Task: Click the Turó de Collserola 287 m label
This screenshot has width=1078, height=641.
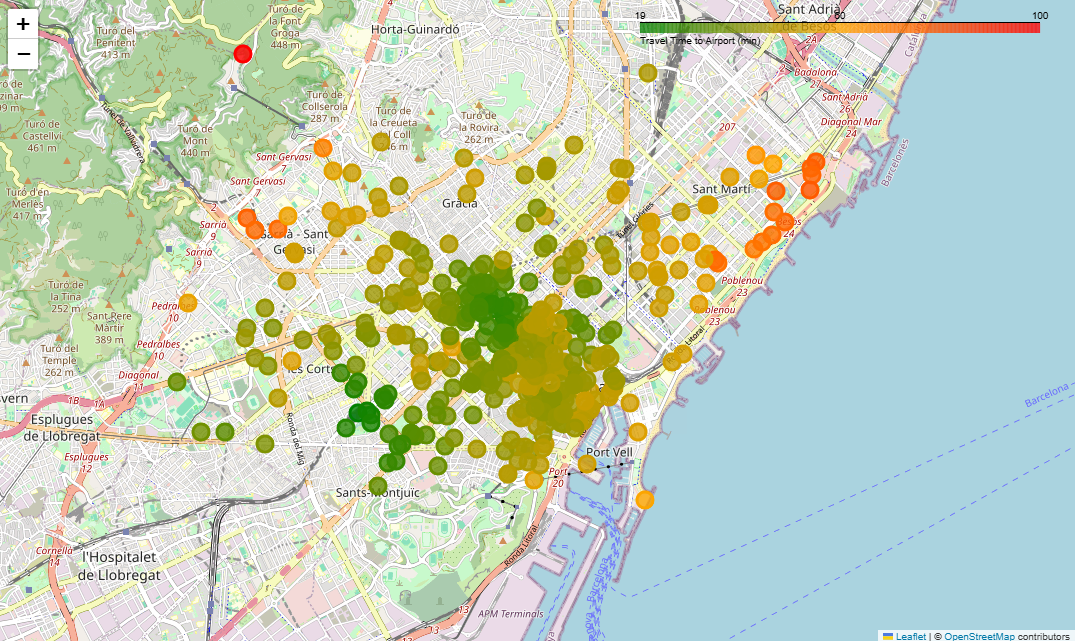Action: pyautogui.click(x=324, y=106)
